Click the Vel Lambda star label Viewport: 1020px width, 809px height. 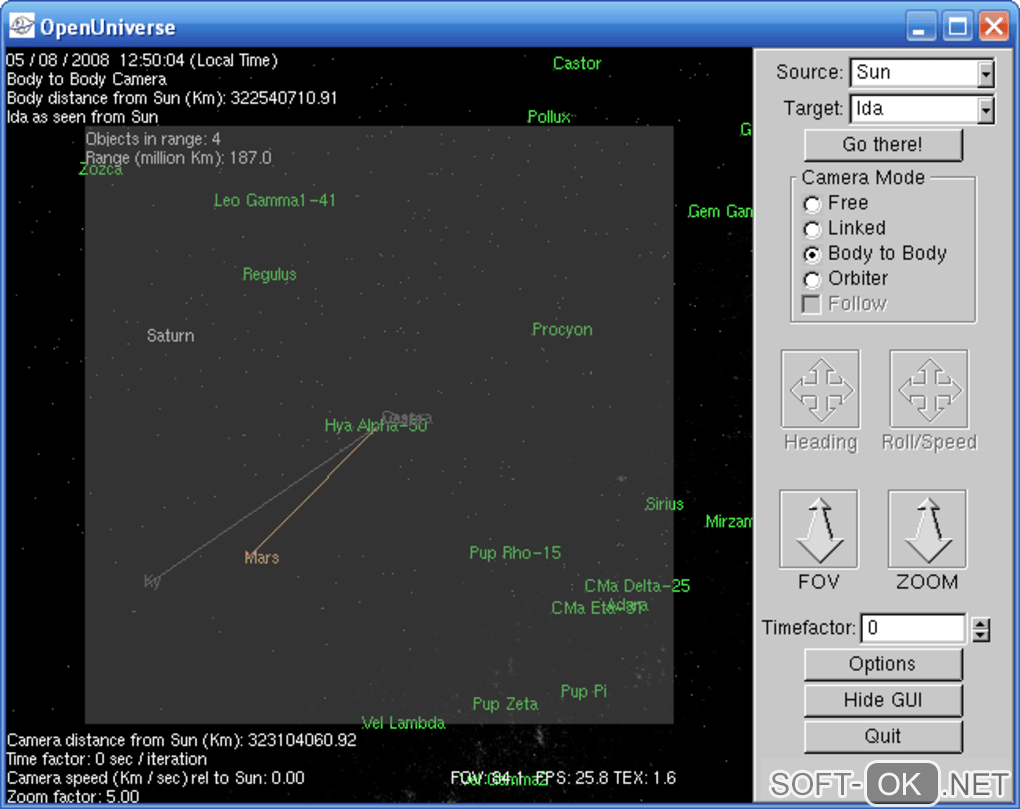[x=403, y=723]
